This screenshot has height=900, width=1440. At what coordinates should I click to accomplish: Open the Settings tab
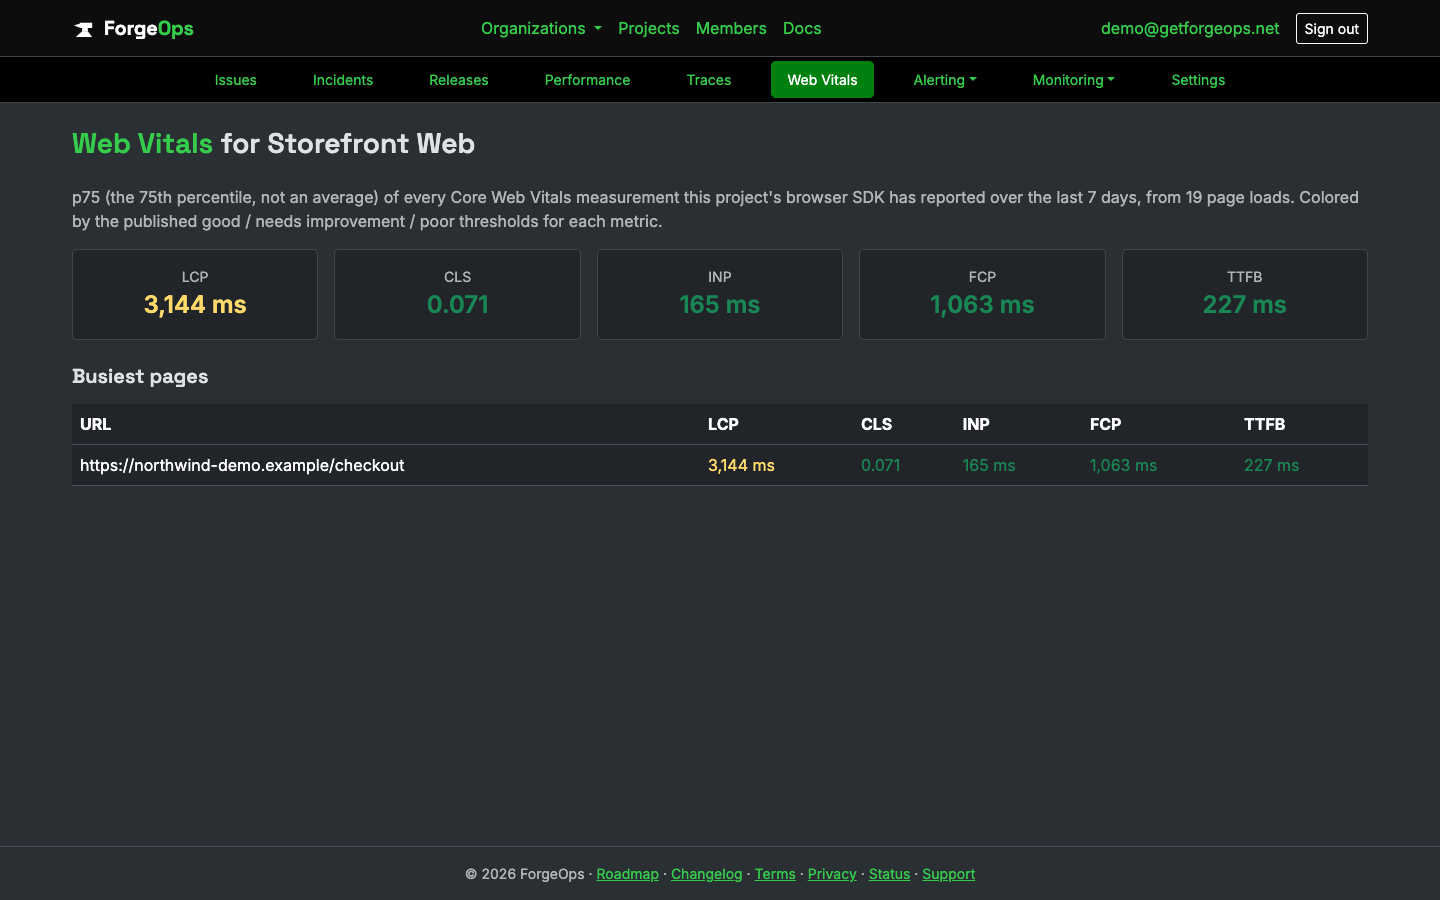tap(1198, 80)
